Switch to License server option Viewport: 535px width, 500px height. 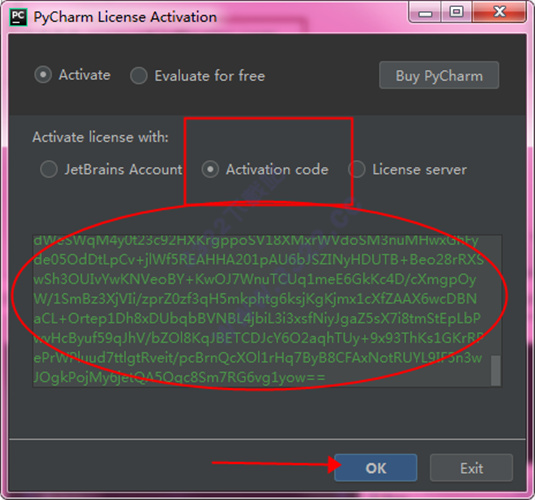tap(357, 169)
